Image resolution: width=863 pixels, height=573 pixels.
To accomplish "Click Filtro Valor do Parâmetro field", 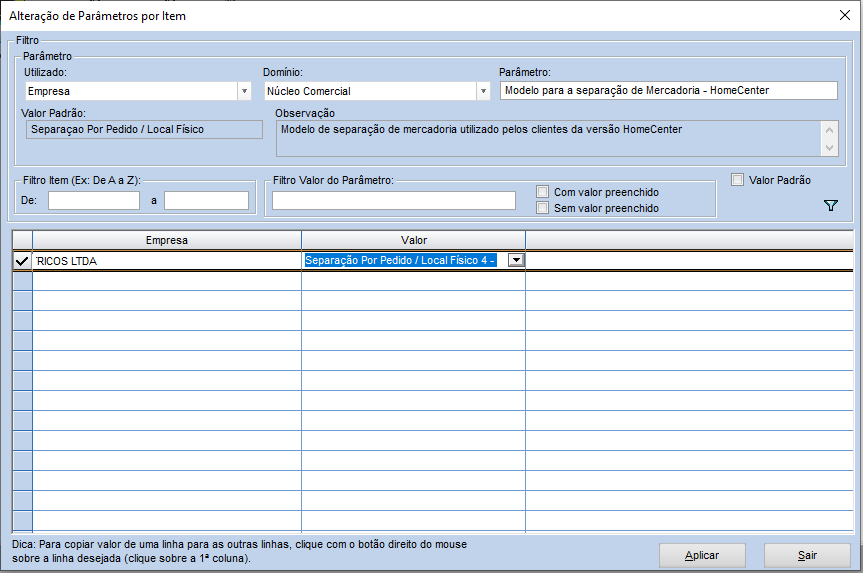I will pos(394,200).
